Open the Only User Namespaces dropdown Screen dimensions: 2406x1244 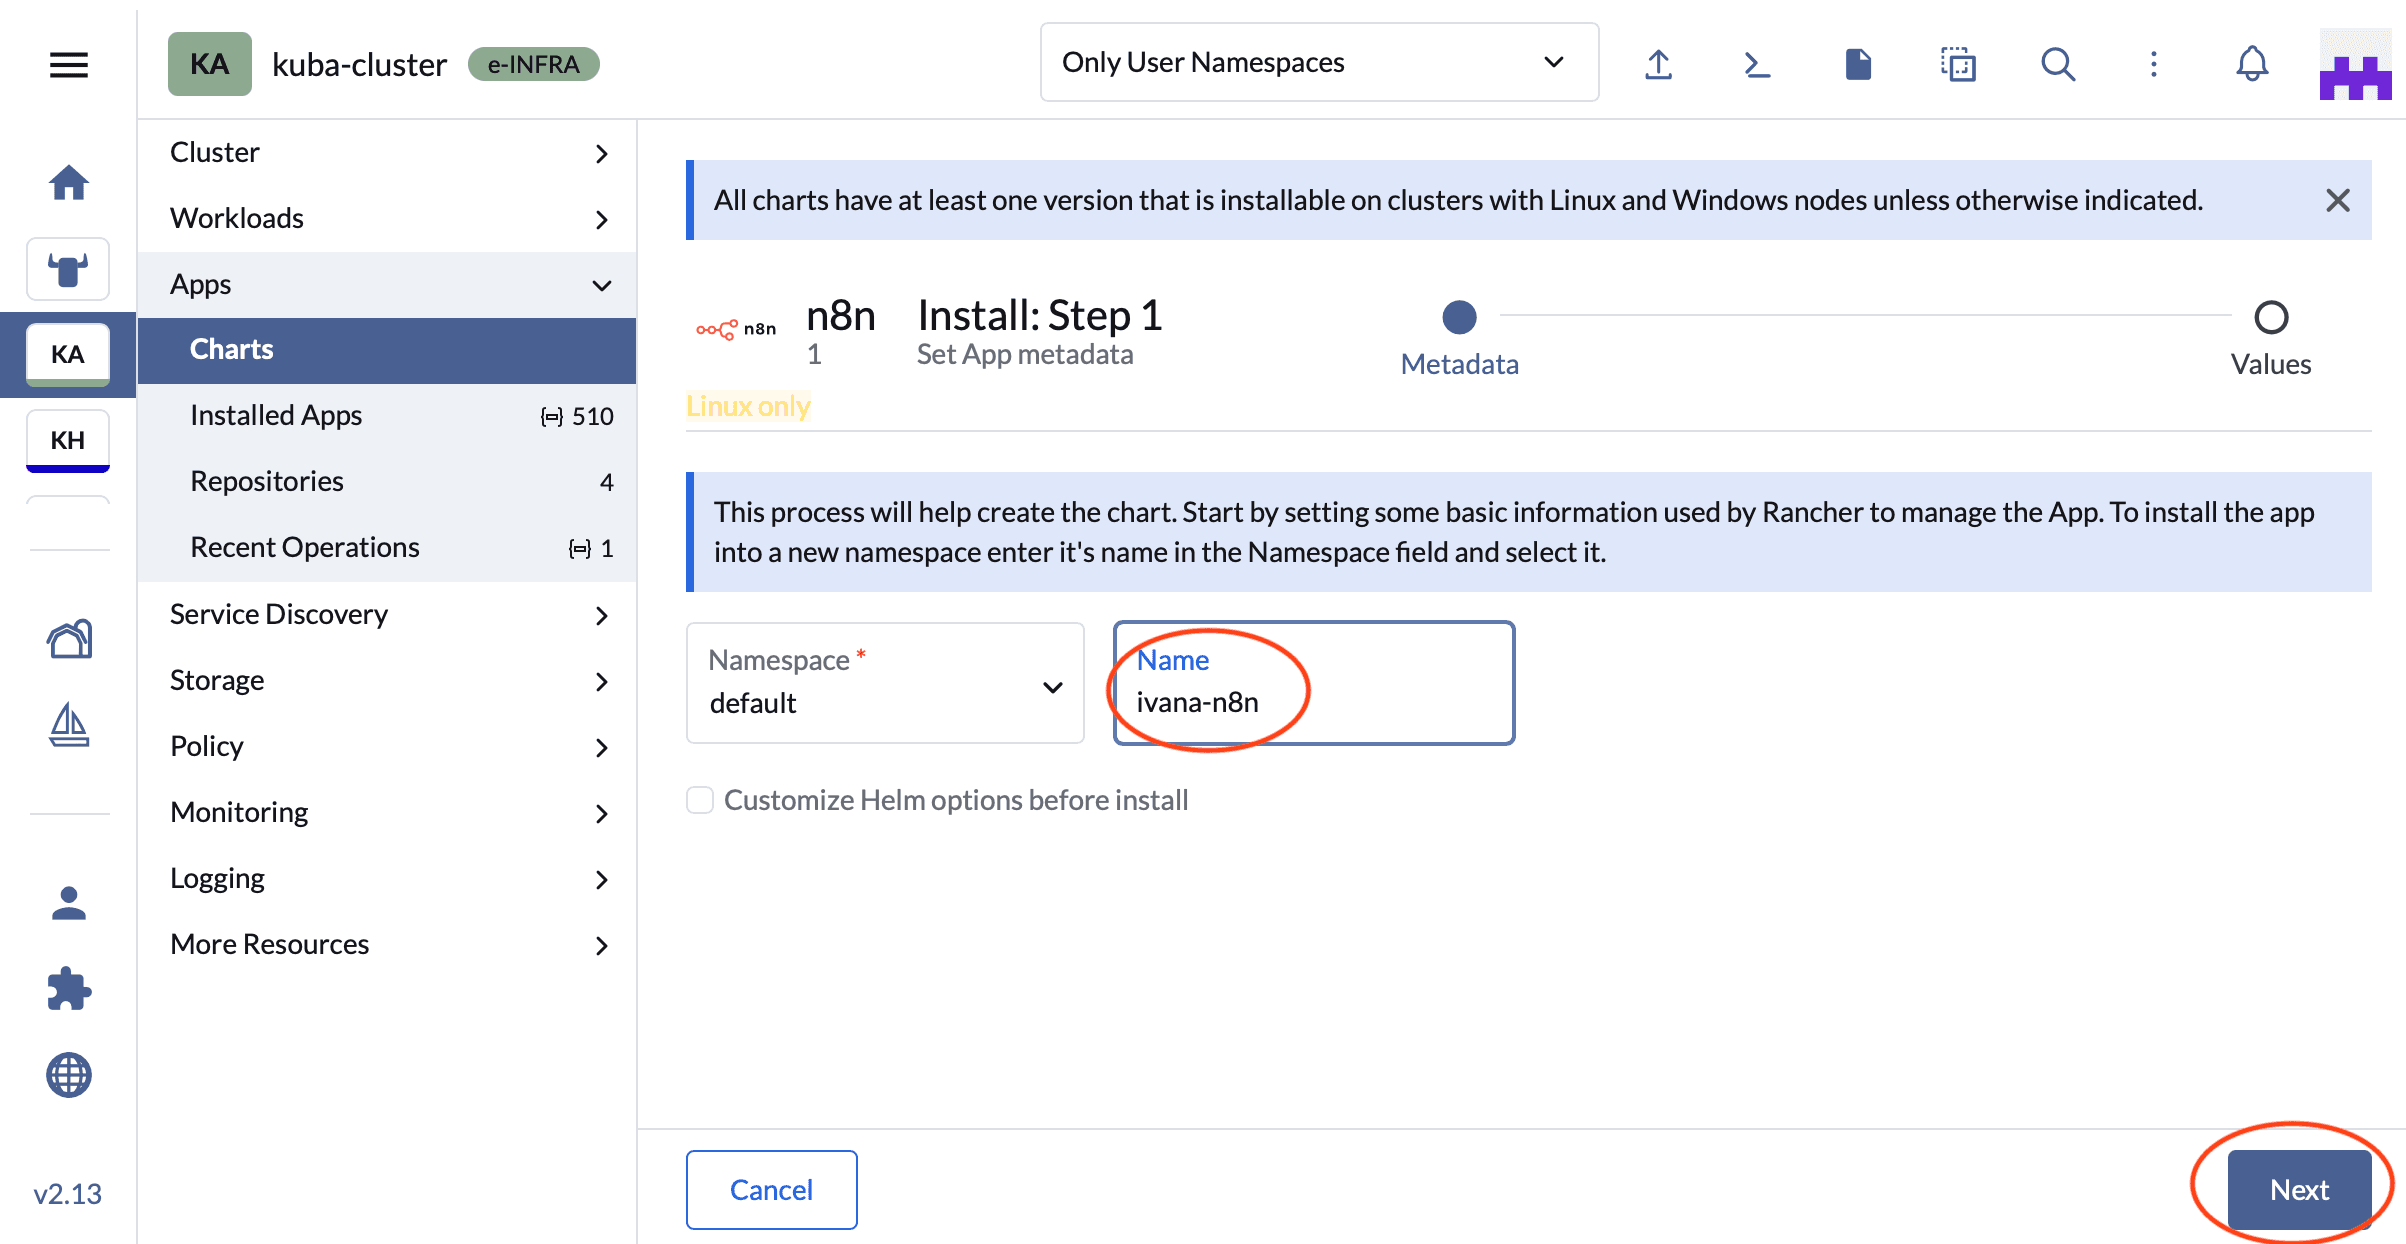coord(1318,62)
